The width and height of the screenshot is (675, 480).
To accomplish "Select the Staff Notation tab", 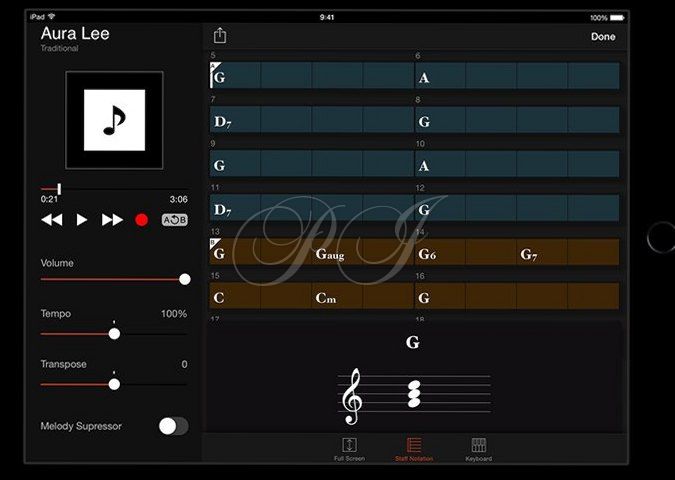I will tap(414, 449).
